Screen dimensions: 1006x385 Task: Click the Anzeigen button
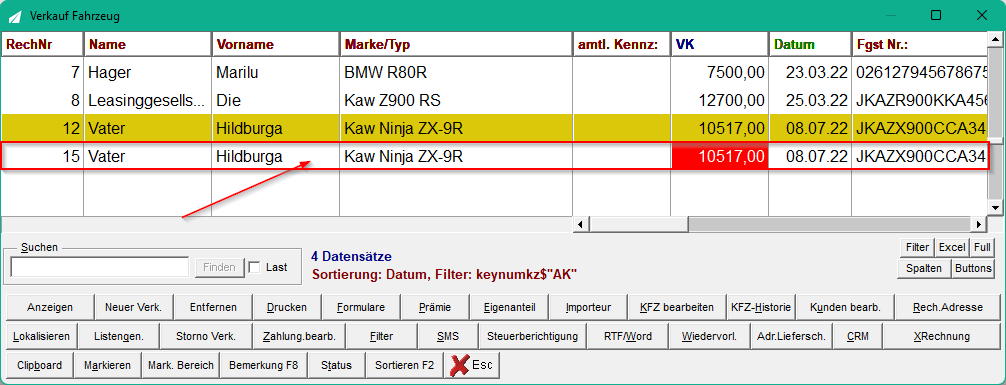[50, 307]
